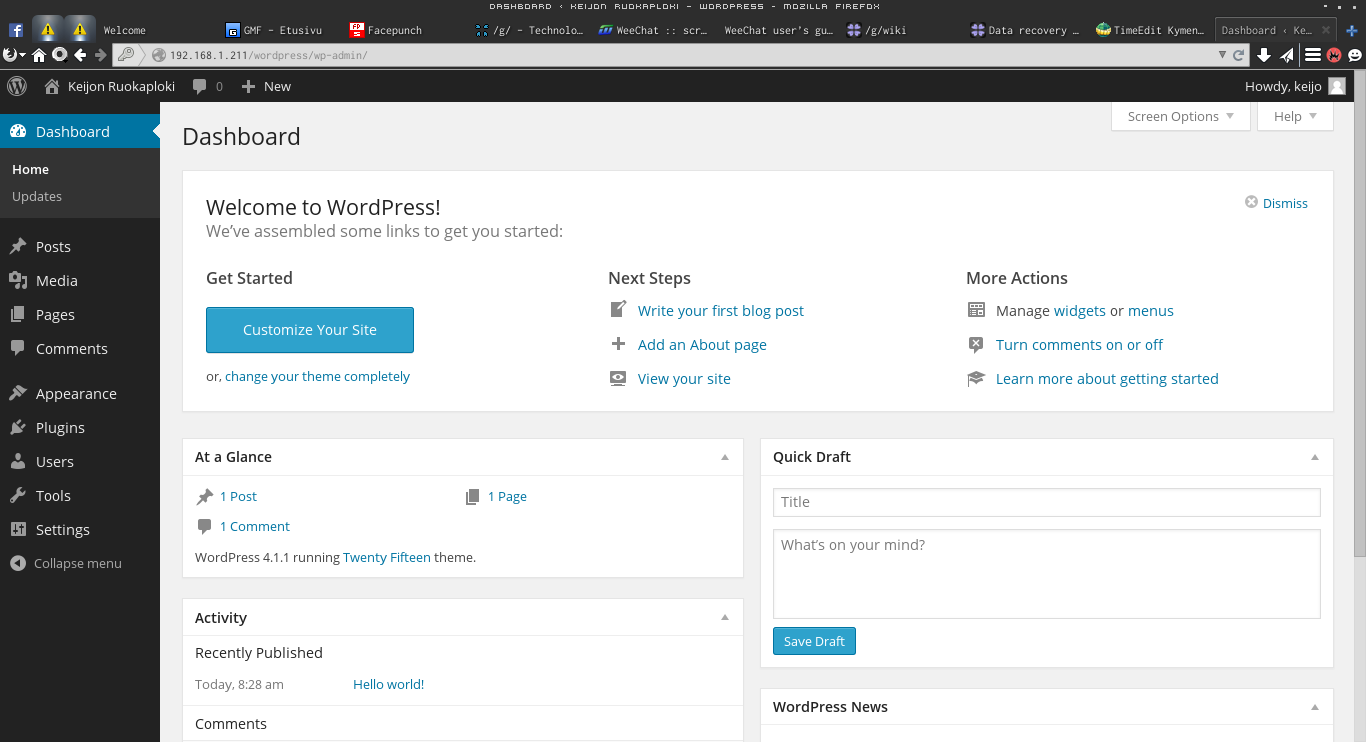Click the Save Draft button
Image resolution: width=1366 pixels, height=742 pixels.
(814, 641)
